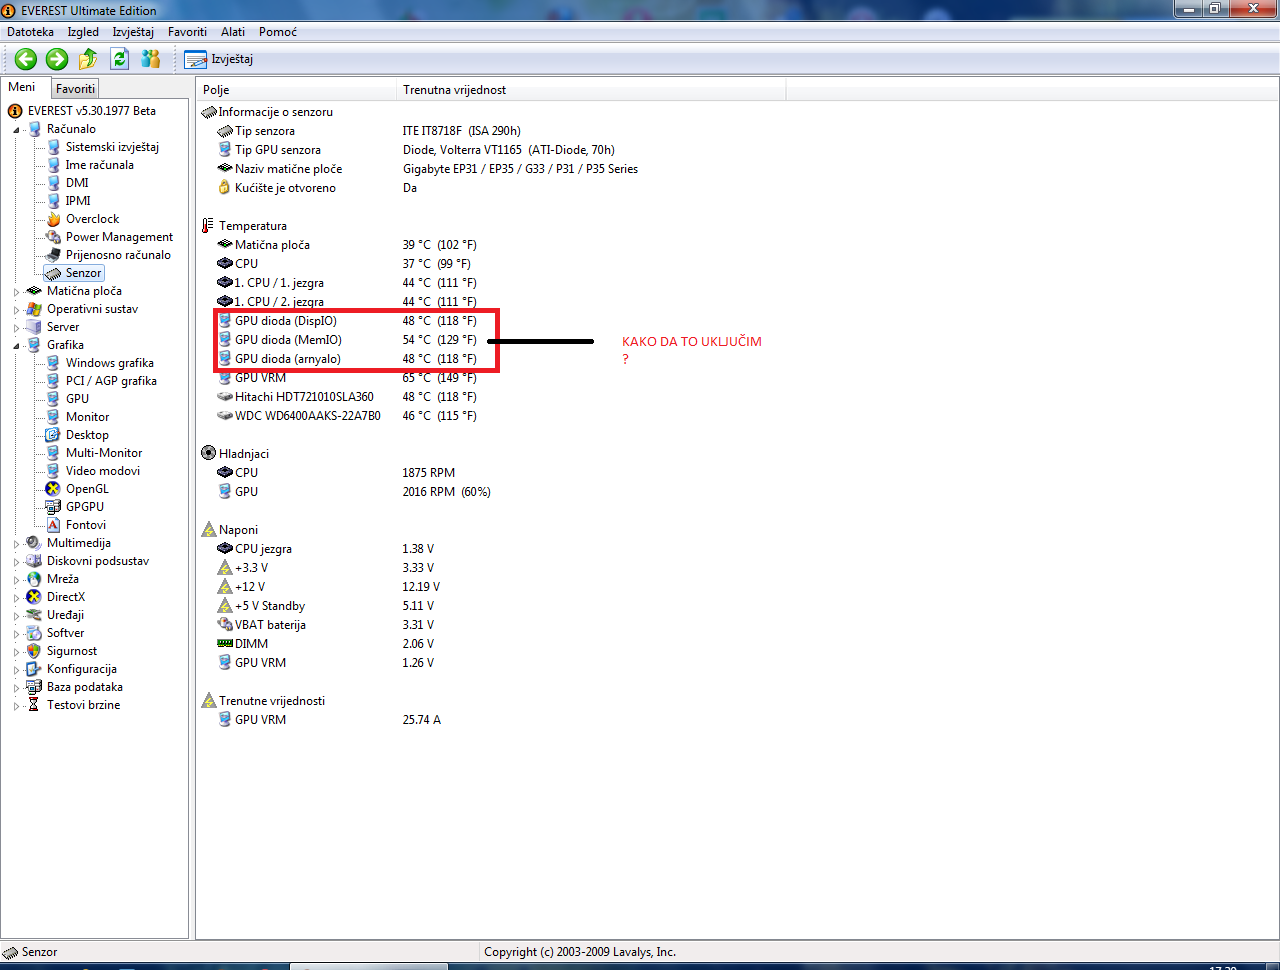The height and width of the screenshot is (970, 1280).
Task: Sort by the Trenutna vrijednost column header
Action: click(591, 90)
